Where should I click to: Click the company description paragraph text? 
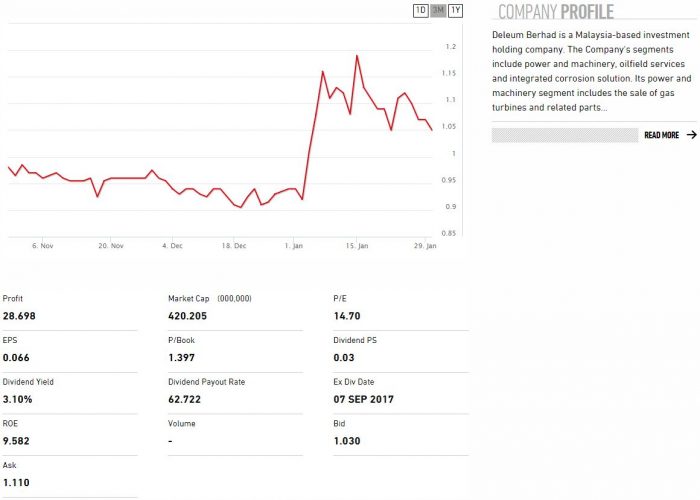591,70
